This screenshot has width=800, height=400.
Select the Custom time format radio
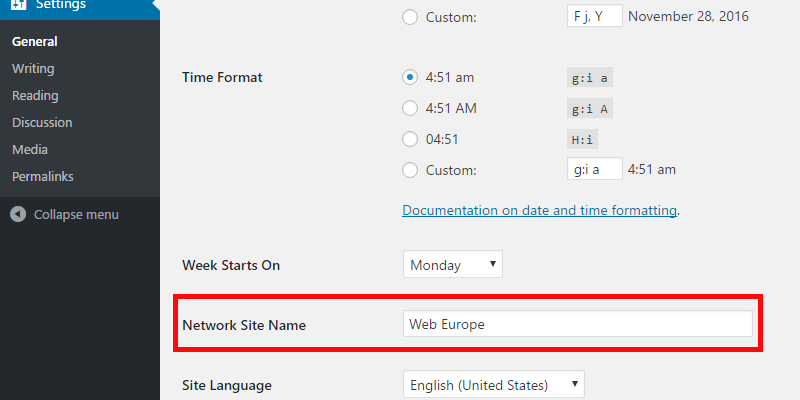tap(410, 170)
